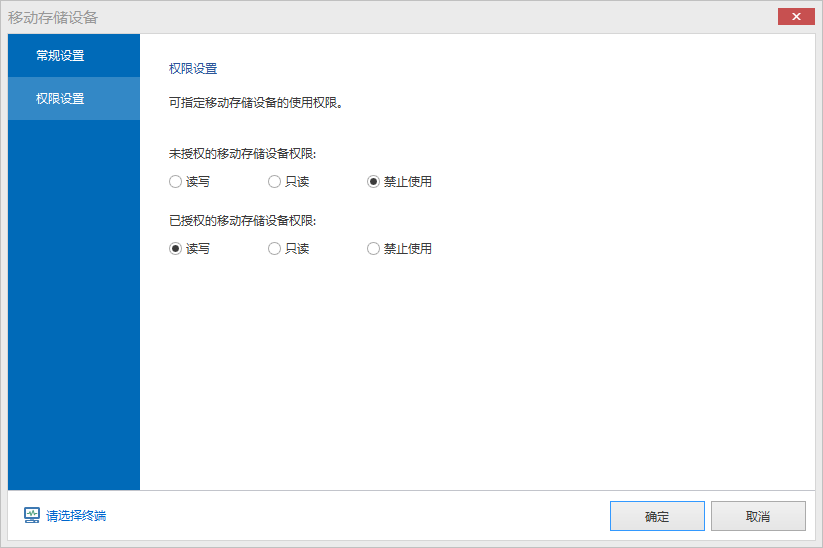
Task: Switch to 常规设置 tab
Action: [x=74, y=56]
